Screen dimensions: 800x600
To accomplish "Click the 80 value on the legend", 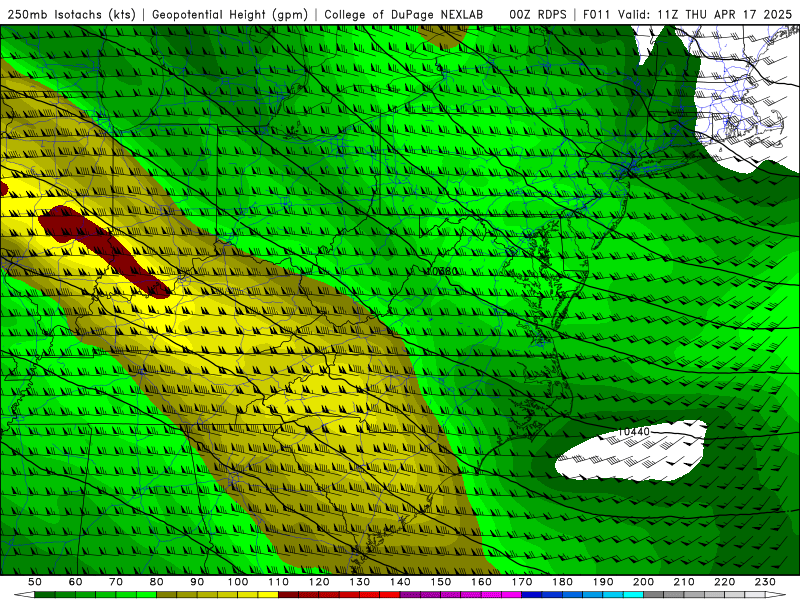I will pos(157,582).
